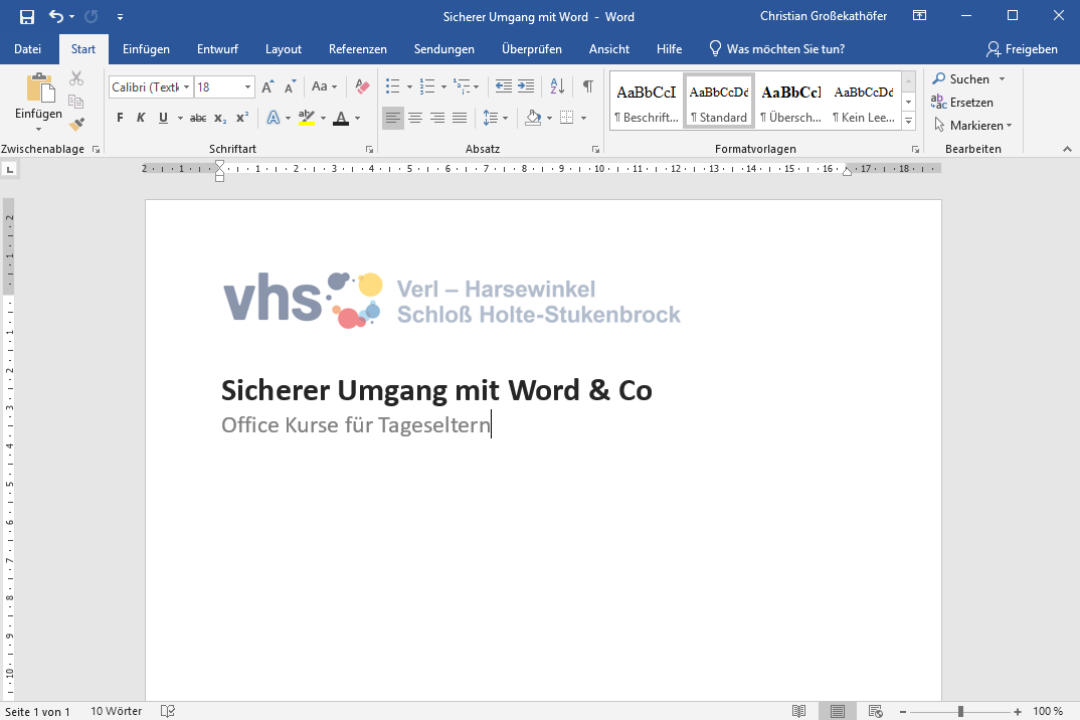Image resolution: width=1080 pixels, height=720 pixels.
Task: Select the Format Painter brush icon
Action: pos(76,124)
